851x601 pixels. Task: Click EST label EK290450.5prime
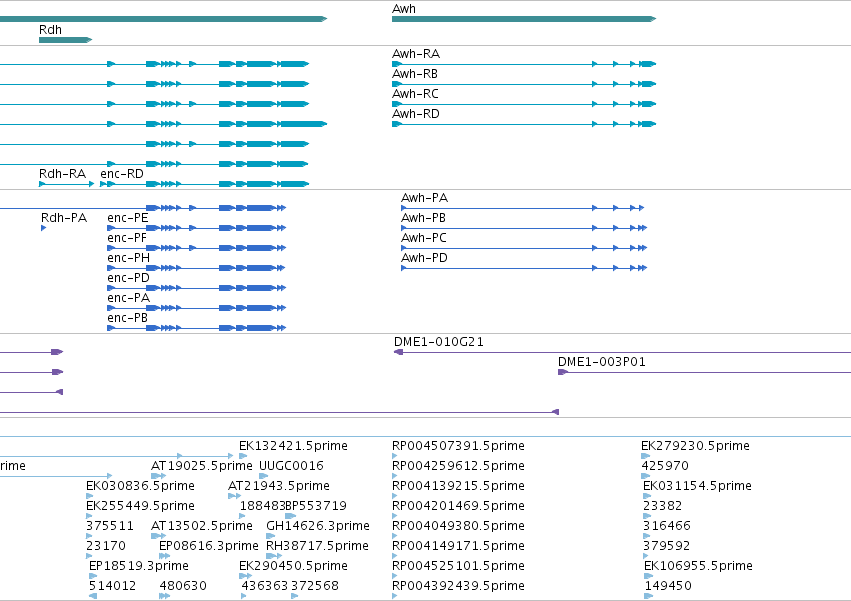click(x=293, y=566)
